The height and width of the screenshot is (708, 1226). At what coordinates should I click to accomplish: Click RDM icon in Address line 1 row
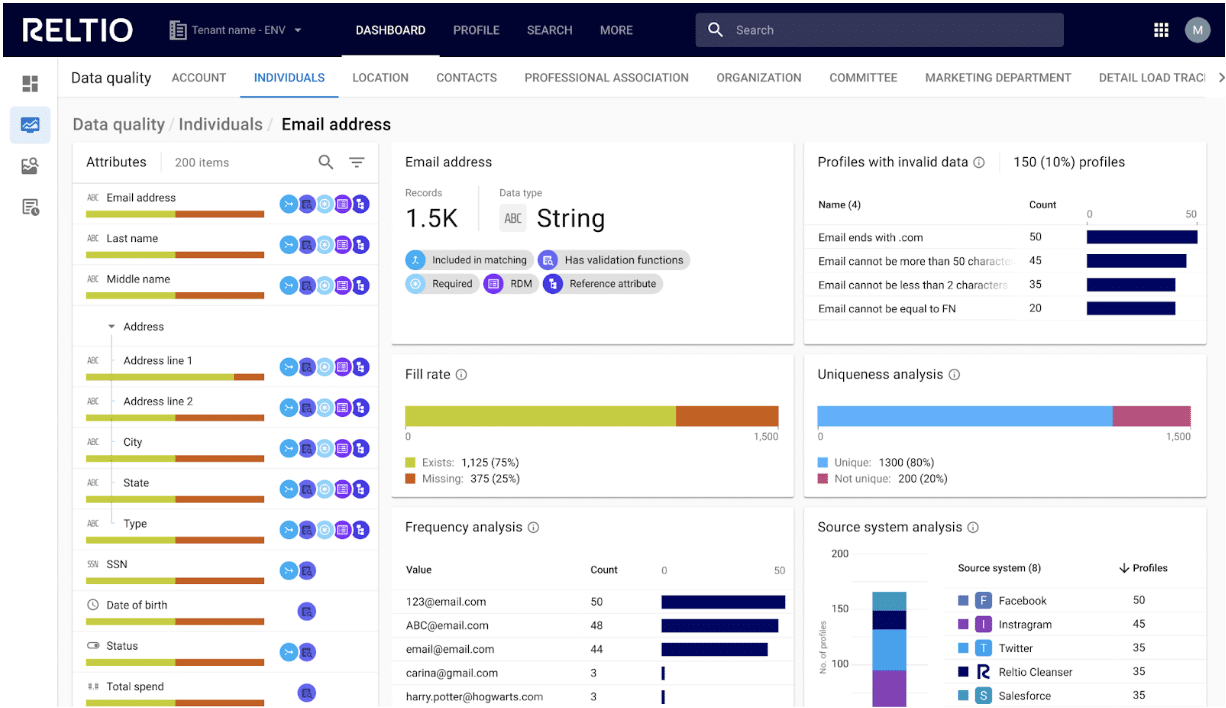tap(343, 367)
